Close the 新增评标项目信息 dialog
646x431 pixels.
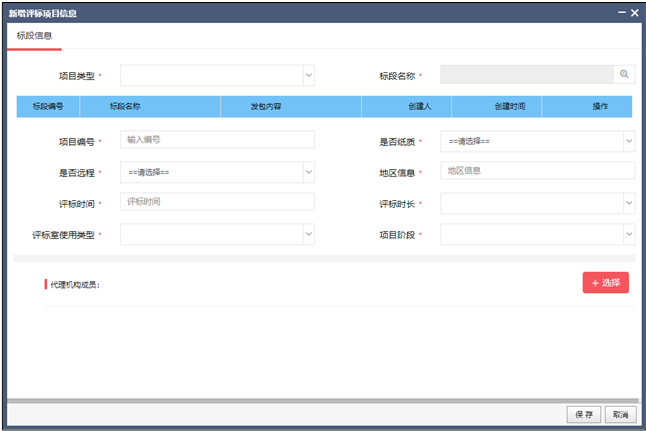point(634,13)
